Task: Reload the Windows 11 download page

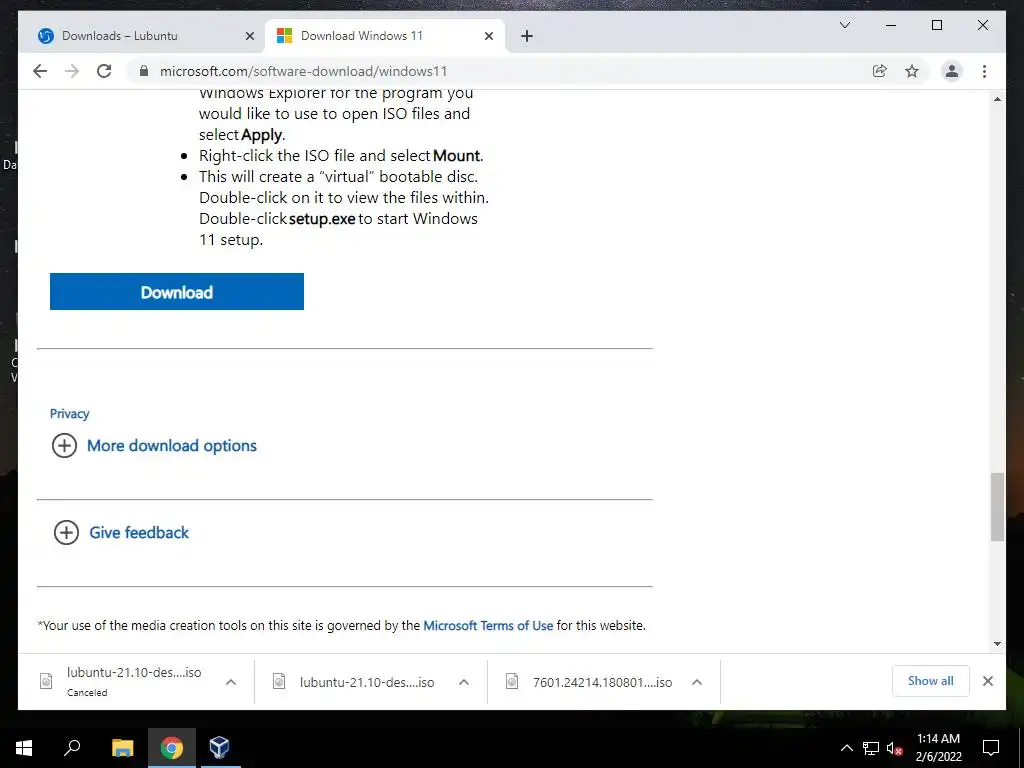Action: pos(104,71)
